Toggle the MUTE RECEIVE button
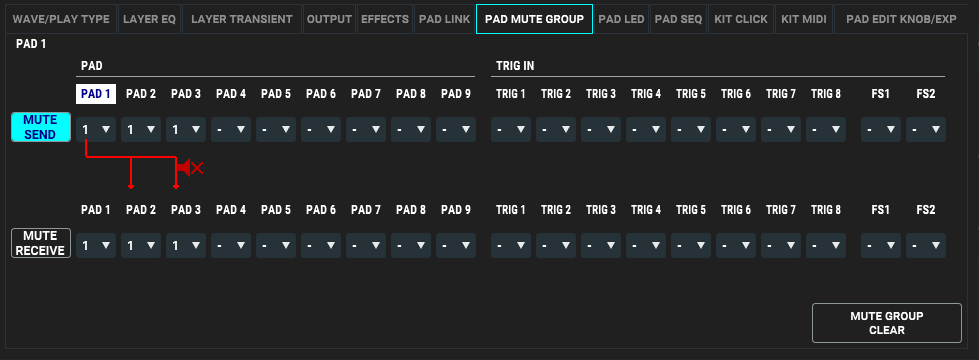The height and width of the screenshot is (360, 979). tap(41, 243)
